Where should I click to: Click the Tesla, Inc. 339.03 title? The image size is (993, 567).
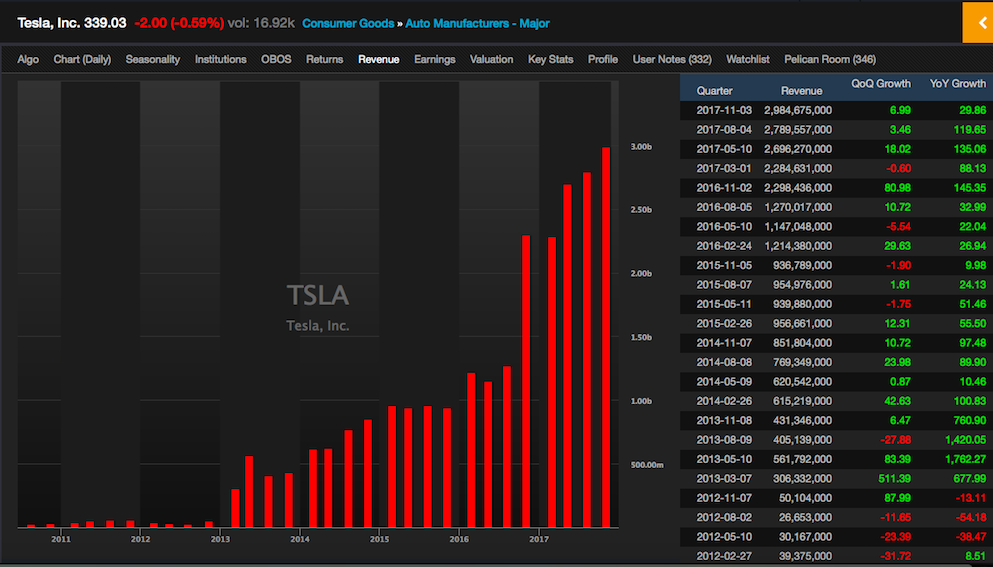pyautogui.click(x=72, y=23)
